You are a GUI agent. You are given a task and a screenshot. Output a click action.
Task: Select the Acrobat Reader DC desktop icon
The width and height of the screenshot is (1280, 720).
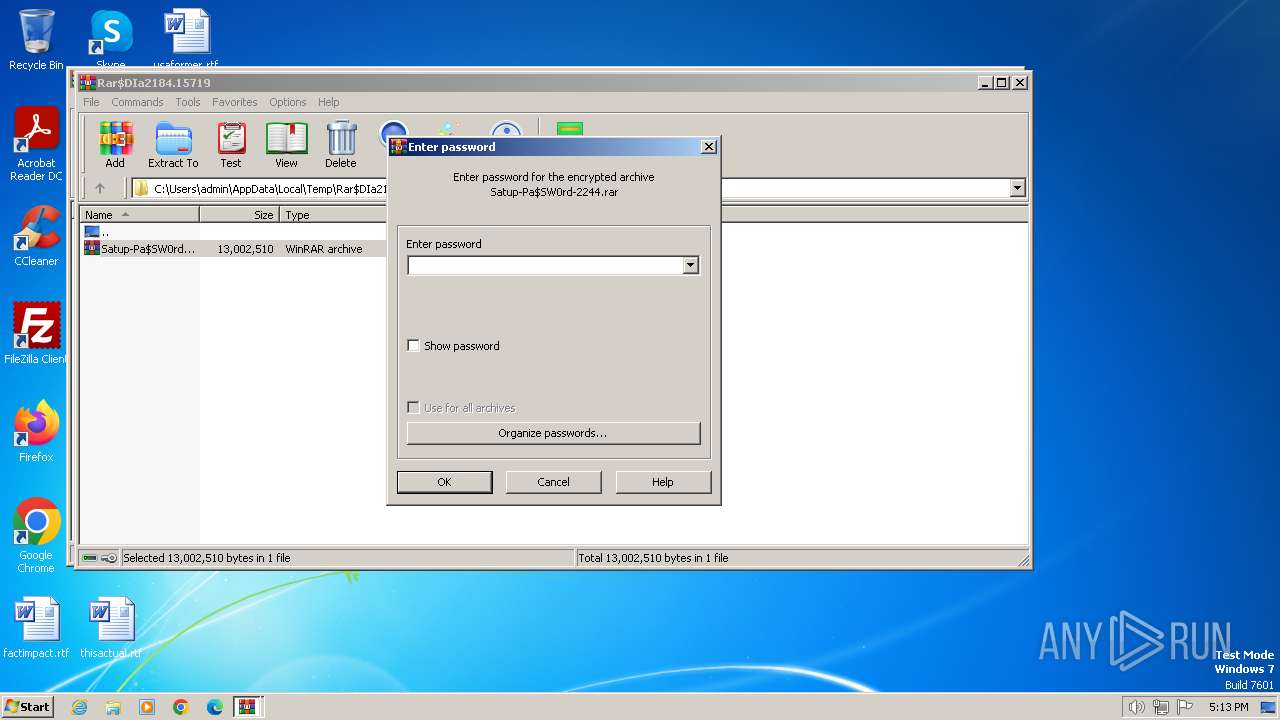[36, 144]
